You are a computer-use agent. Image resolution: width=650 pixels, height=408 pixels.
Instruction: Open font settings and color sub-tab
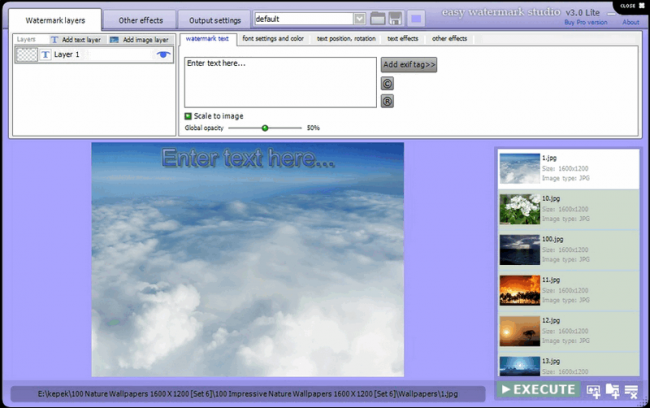pos(273,39)
